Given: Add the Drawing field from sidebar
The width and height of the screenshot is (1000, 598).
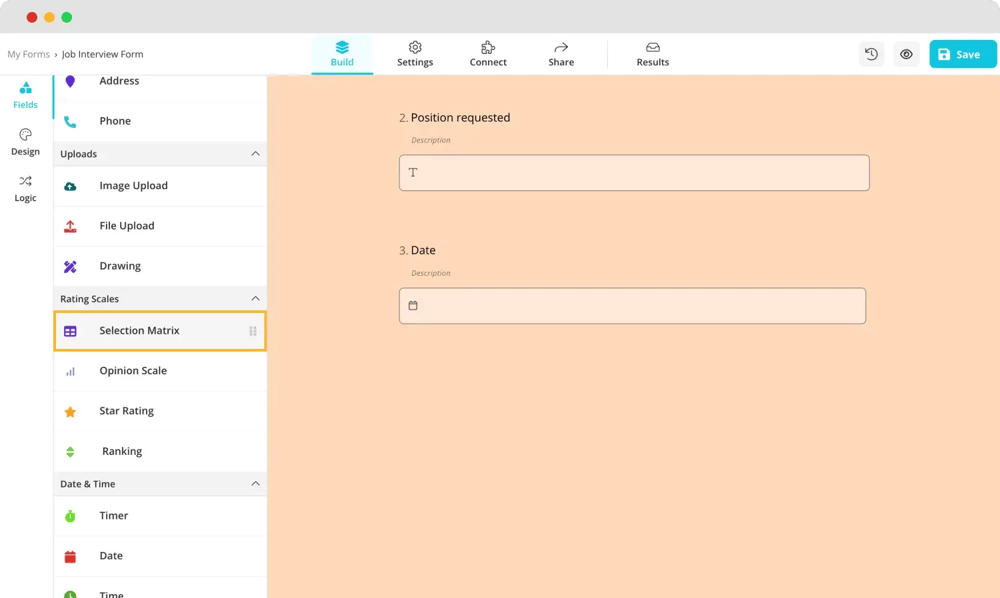Looking at the screenshot, I should [x=120, y=266].
